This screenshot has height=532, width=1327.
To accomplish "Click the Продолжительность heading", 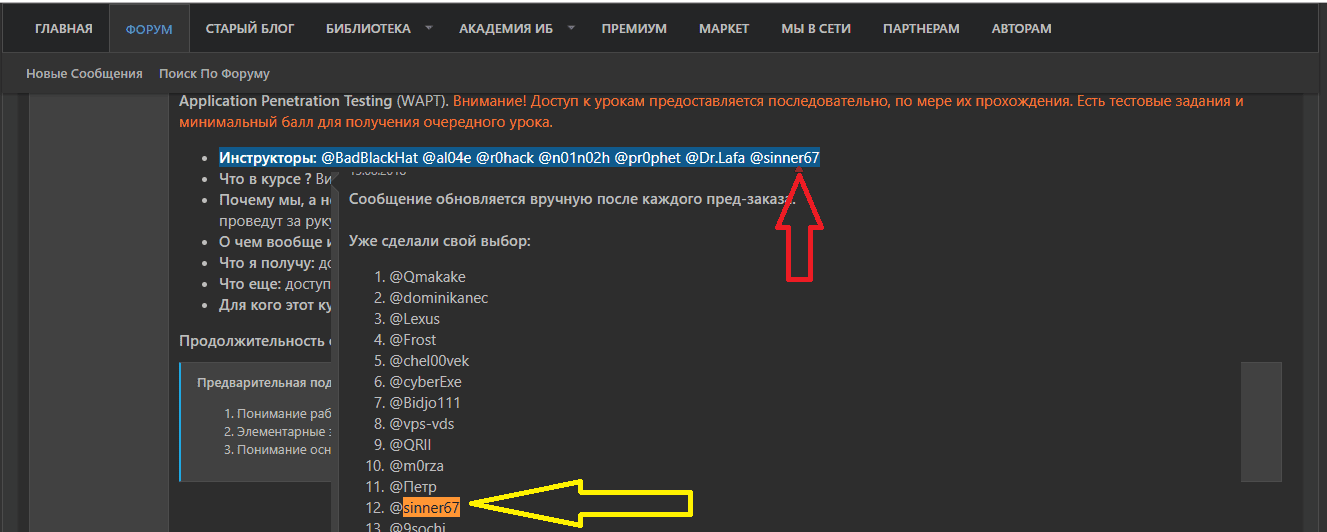I will tap(255, 340).
